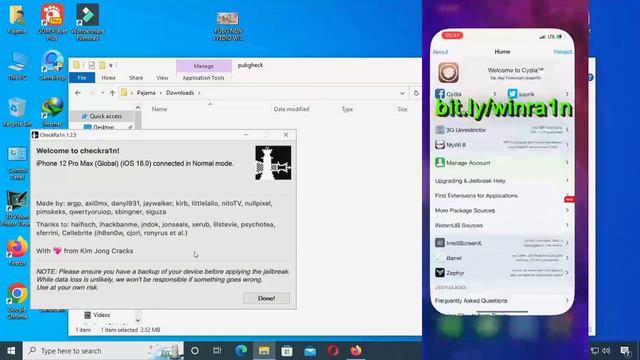Open Upgrading & Jailbreak Help
Image resolution: width=640 pixels, height=360 pixels.
pos(502,181)
